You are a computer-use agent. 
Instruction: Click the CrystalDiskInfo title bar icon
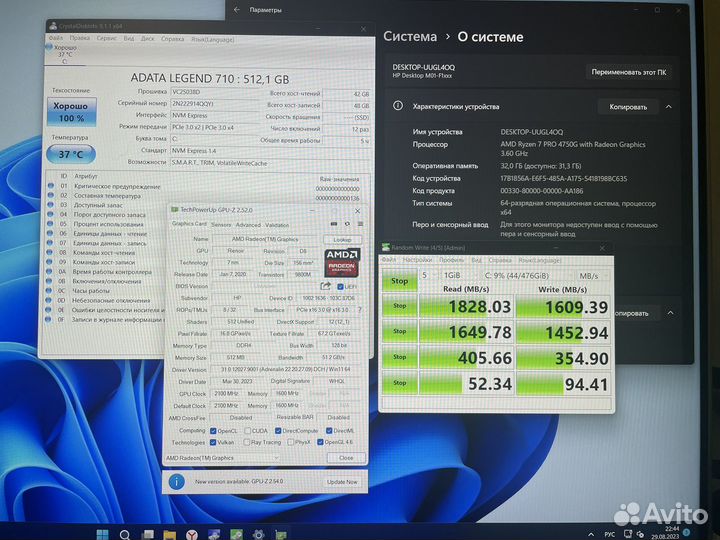coord(53,26)
